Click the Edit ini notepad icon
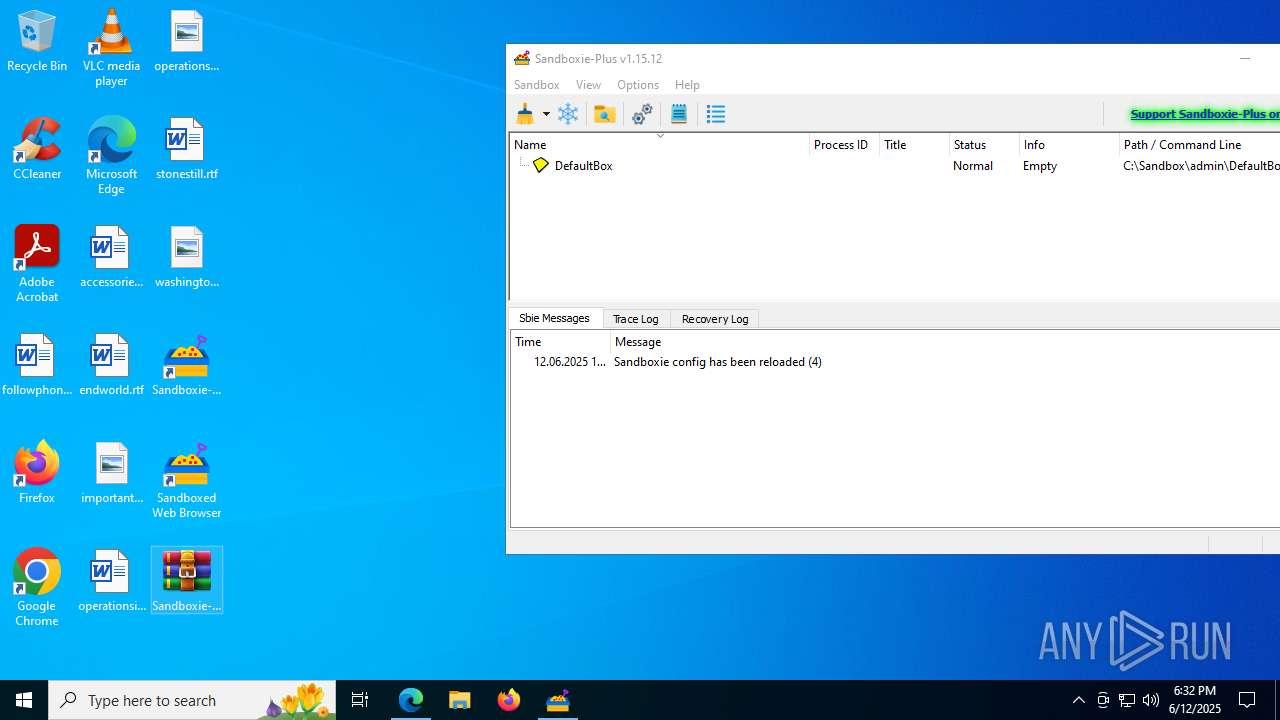The width and height of the screenshot is (1280, 720). pos(679,114)
